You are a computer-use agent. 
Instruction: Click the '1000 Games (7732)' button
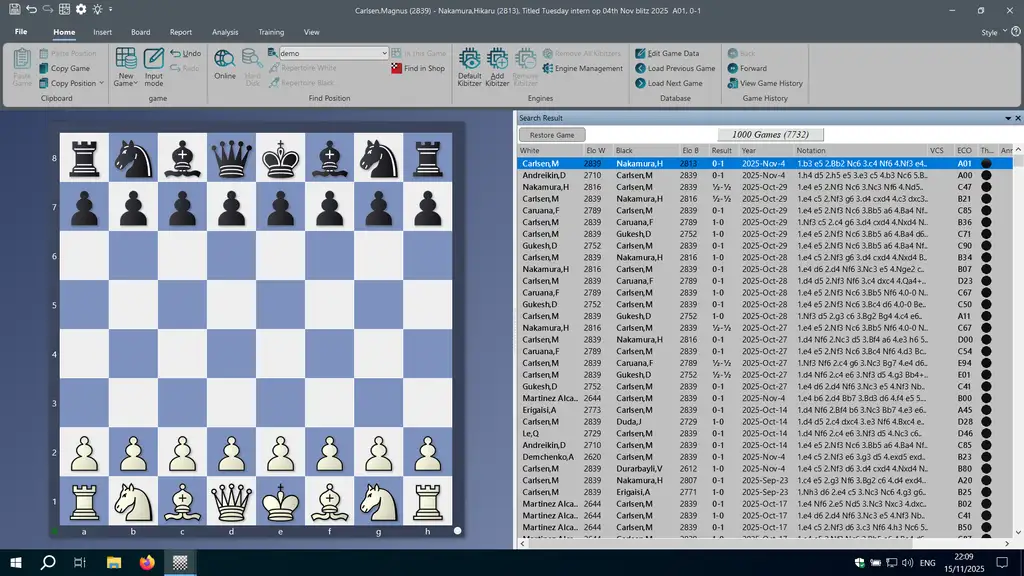pos(770,135)
